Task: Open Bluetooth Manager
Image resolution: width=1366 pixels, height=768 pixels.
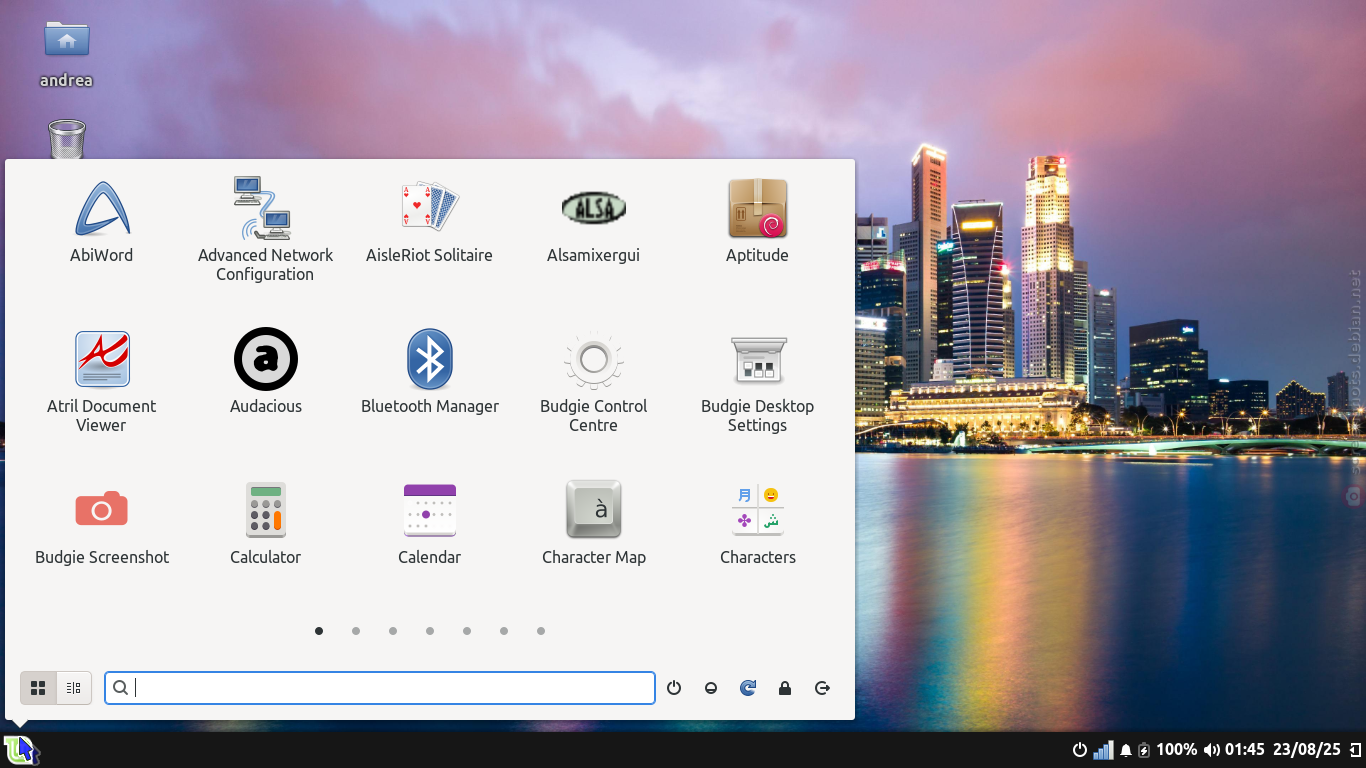Action: tap(429, 373)
